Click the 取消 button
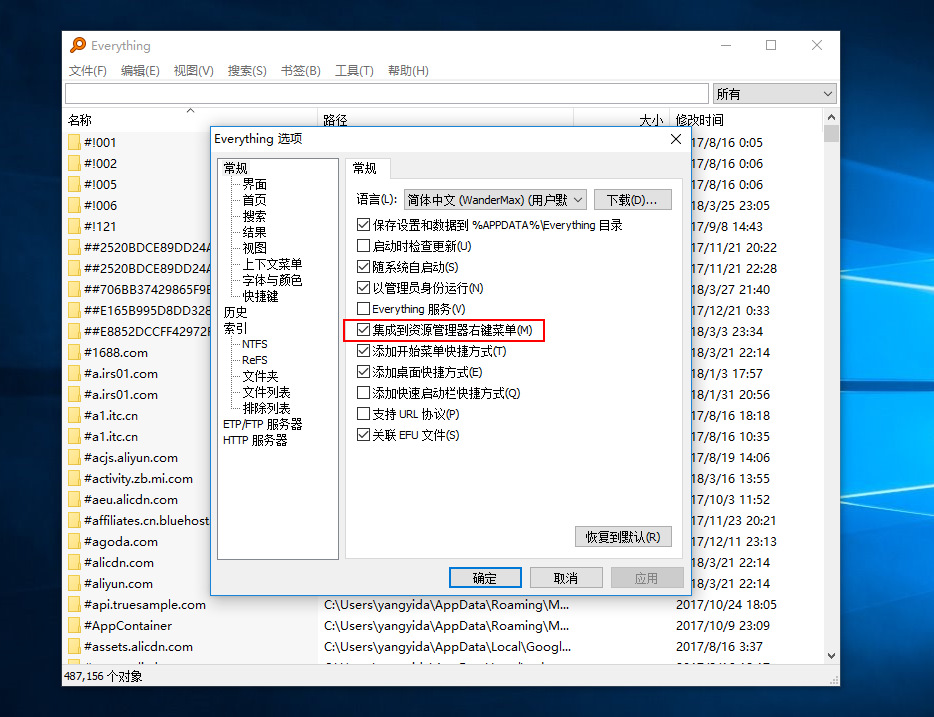This screenshot has height=717, width=934. coord(566,578)
